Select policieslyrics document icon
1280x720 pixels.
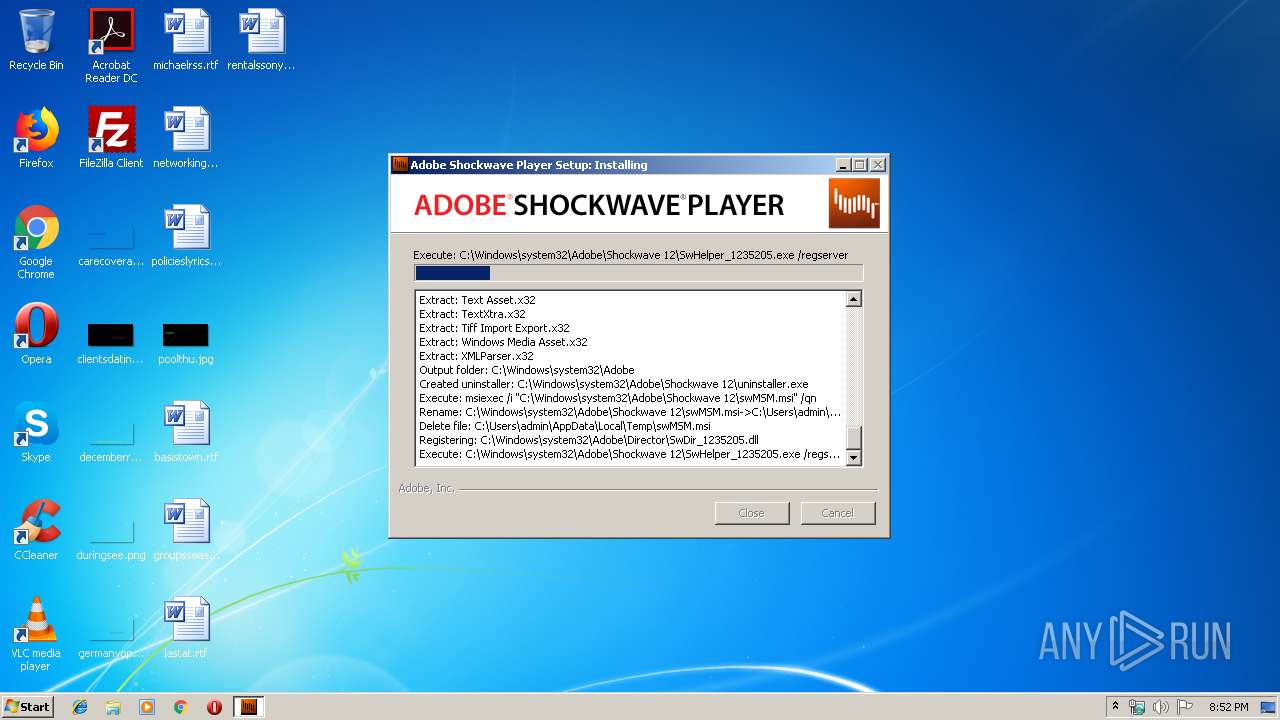pyautogui.click(x=186, y=236)
